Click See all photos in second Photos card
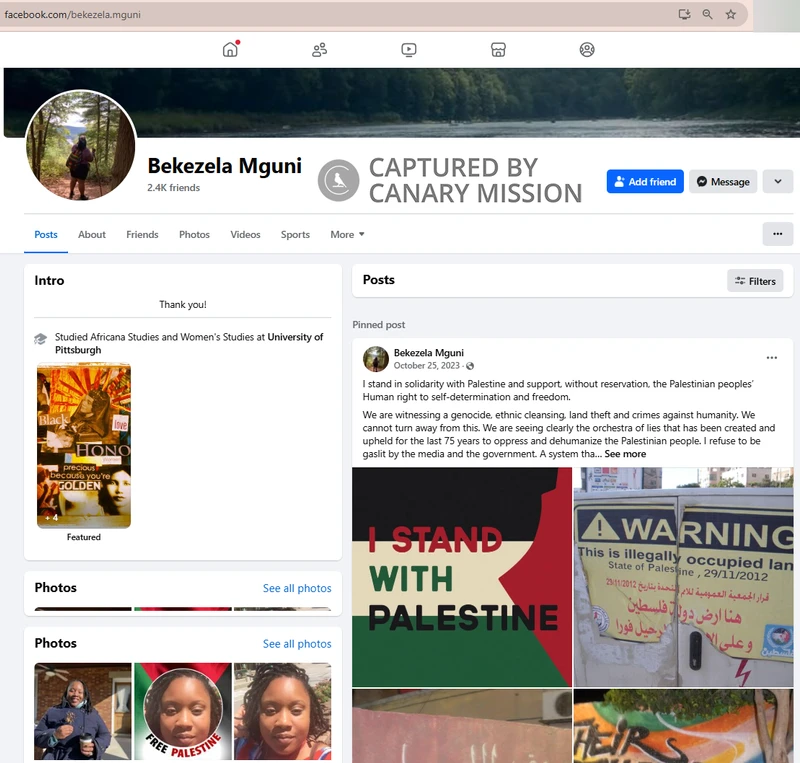 click(297, 644)
